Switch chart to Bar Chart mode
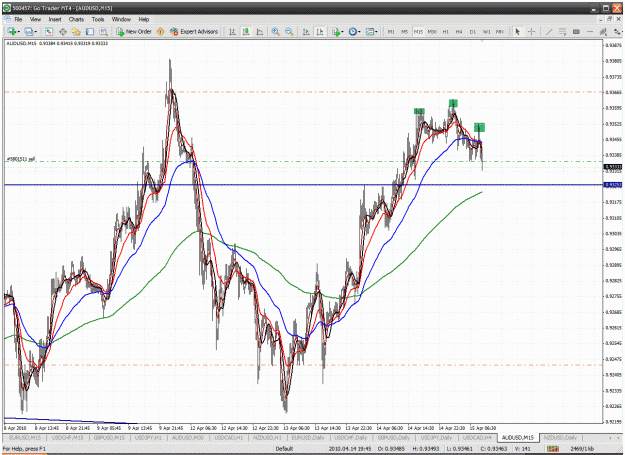This screenshot has height=455, width=625. tap(232, 31)
